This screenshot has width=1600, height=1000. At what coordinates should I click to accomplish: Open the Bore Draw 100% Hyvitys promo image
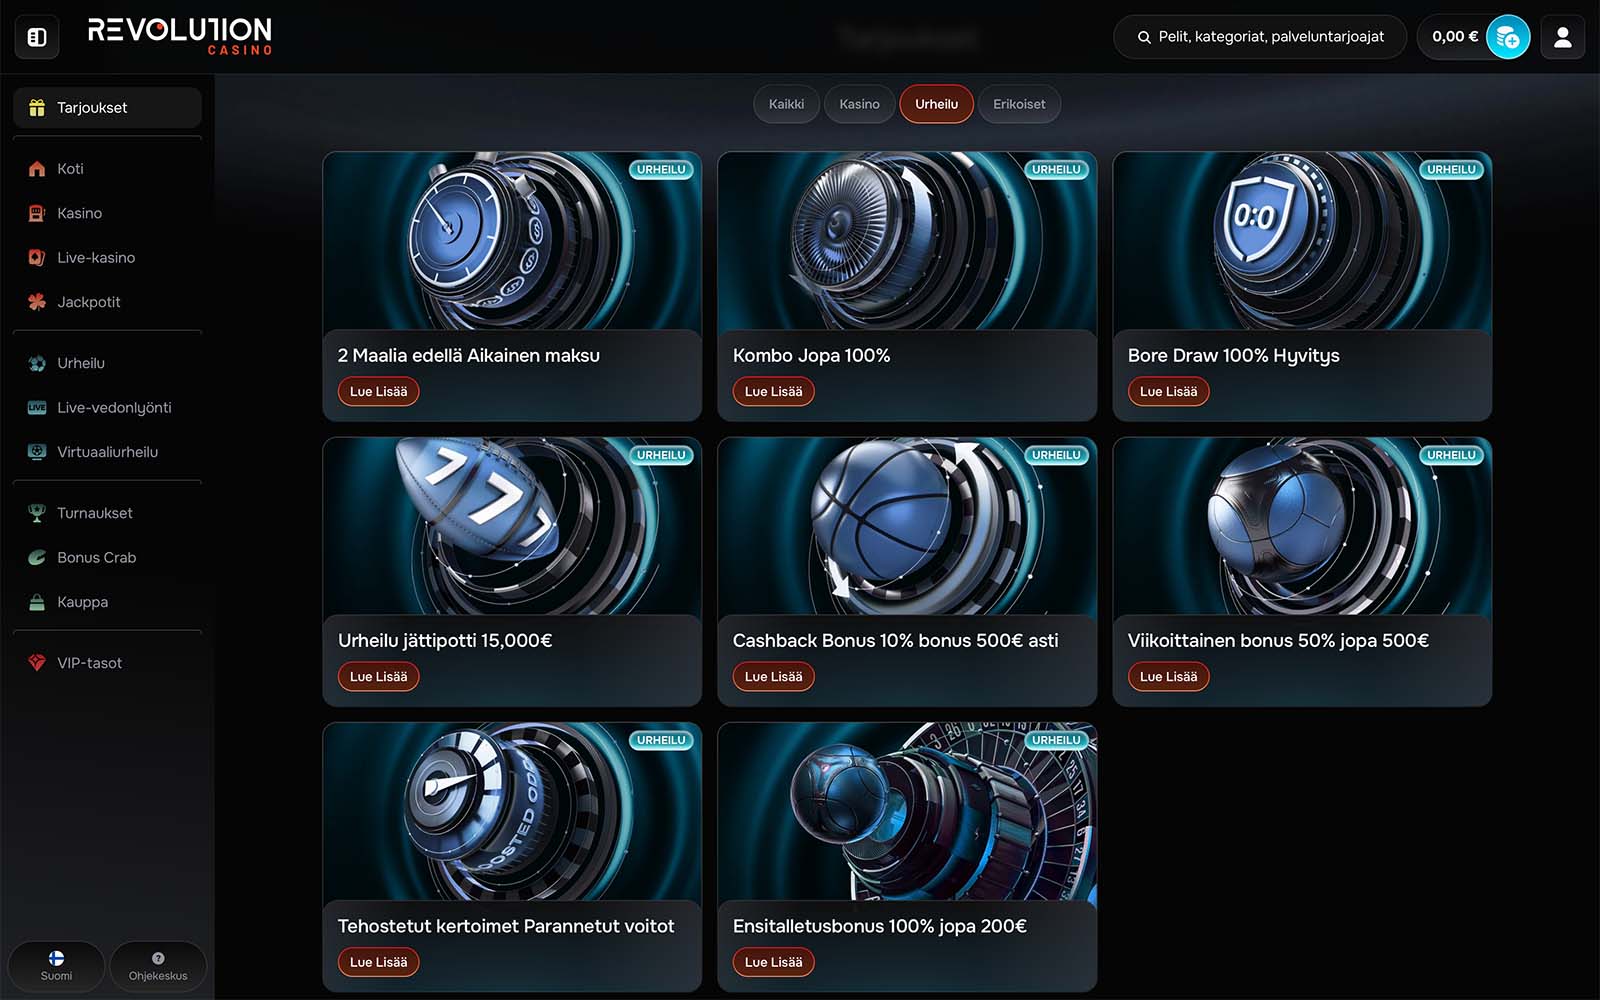(1301, 241)
